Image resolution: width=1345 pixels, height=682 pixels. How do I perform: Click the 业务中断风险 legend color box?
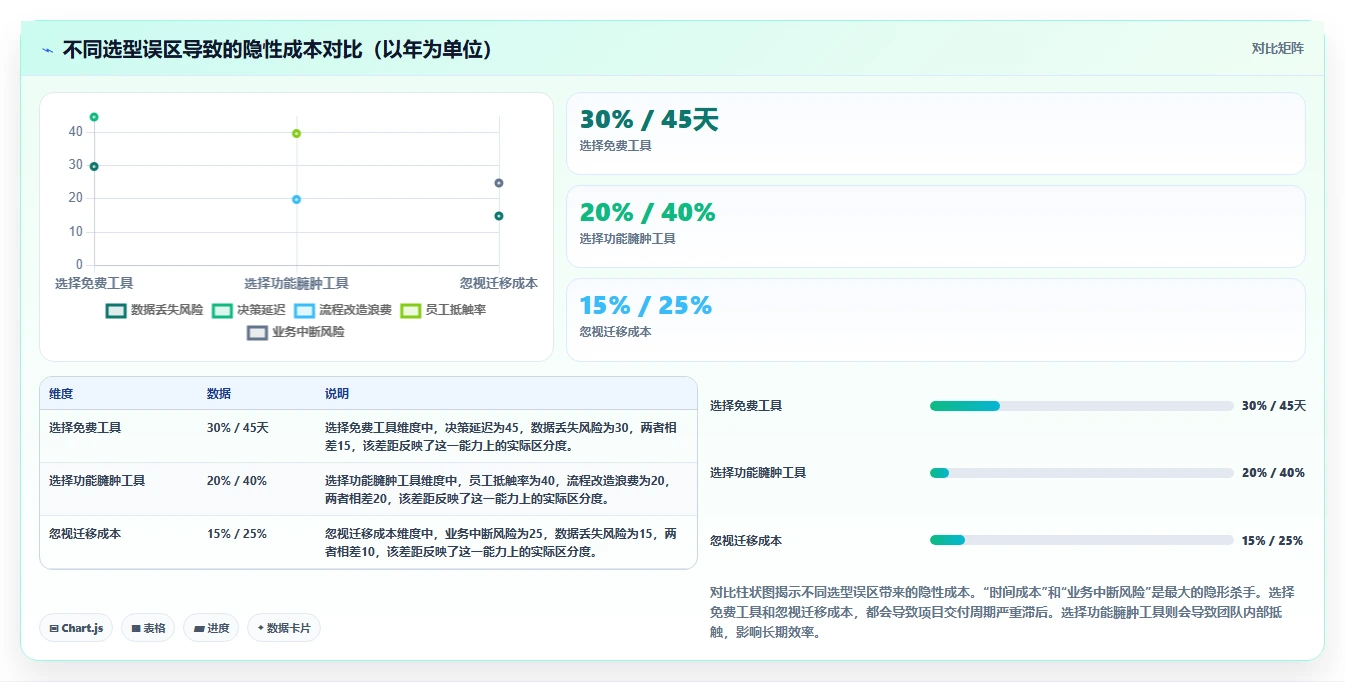pyautogui.click(x=257, y=333)
